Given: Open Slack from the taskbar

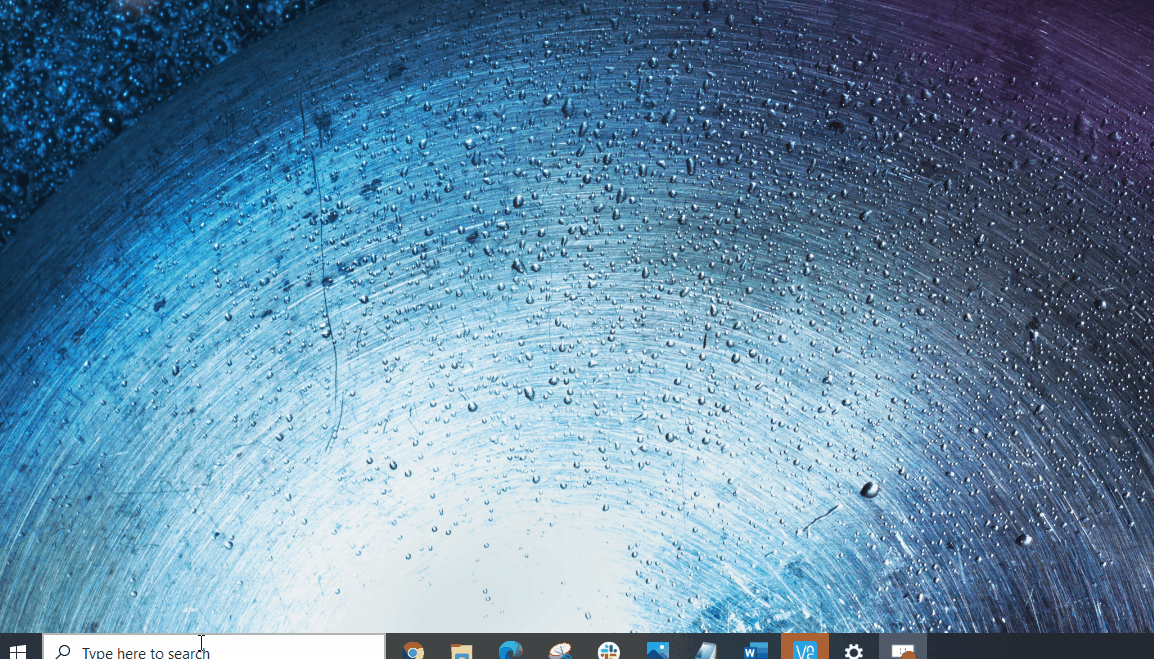Looking at the screenshot, I should point(609,649).
